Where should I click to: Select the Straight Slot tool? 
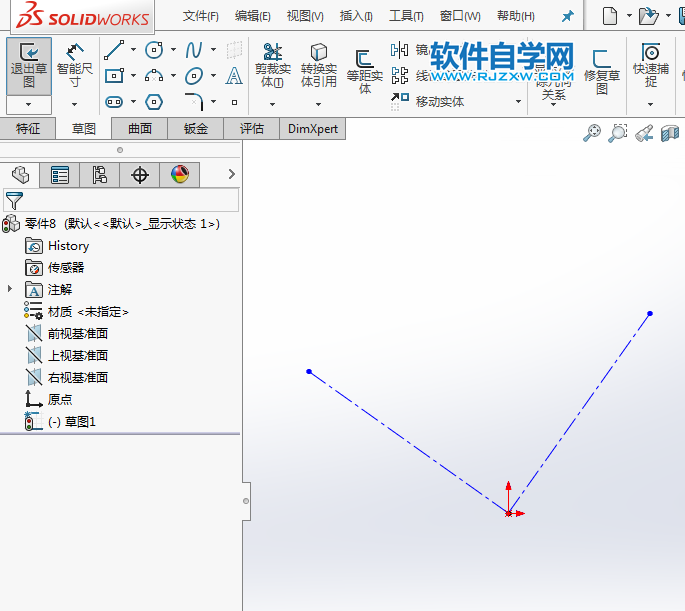[114, 102]
